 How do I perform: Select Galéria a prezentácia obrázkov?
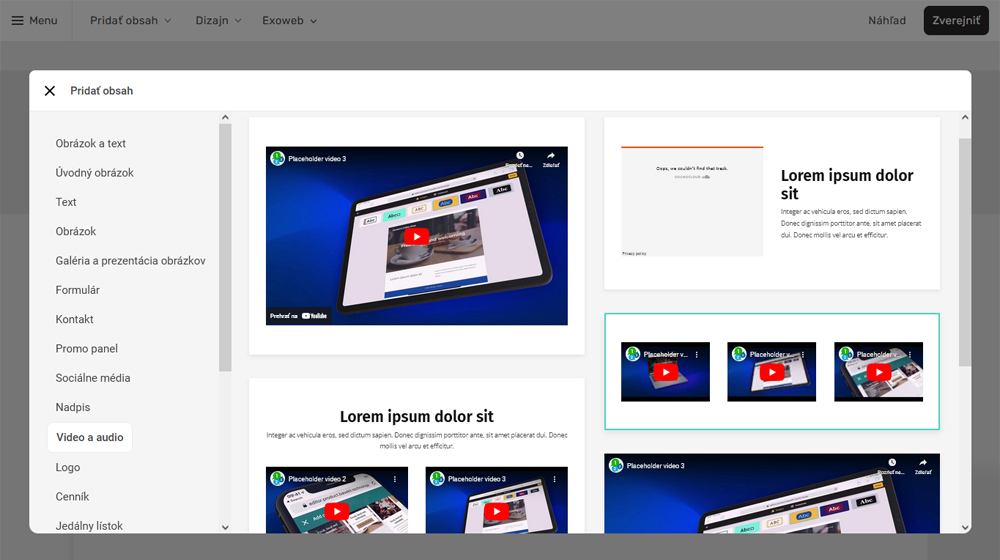pos(130,261)
